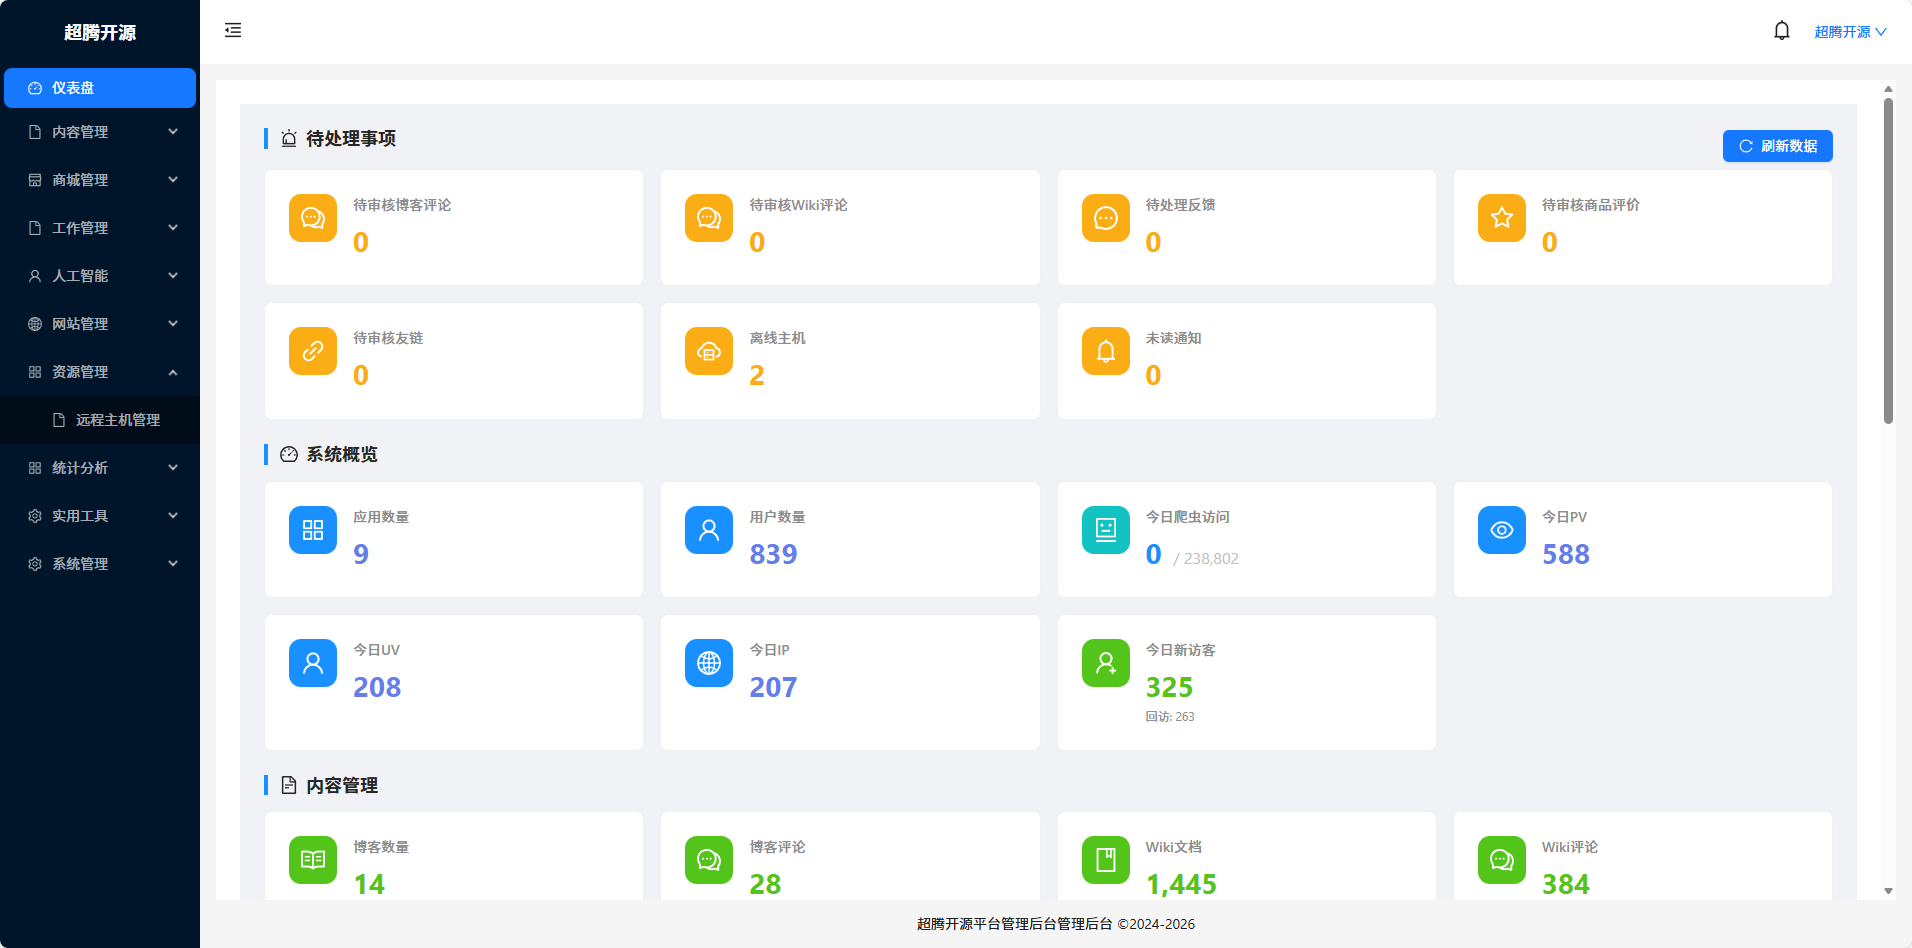The width and height of the screenshot is (1912, 948).
Task: Click the crawler visits teal icon
Action: (x=1105, y=530)
